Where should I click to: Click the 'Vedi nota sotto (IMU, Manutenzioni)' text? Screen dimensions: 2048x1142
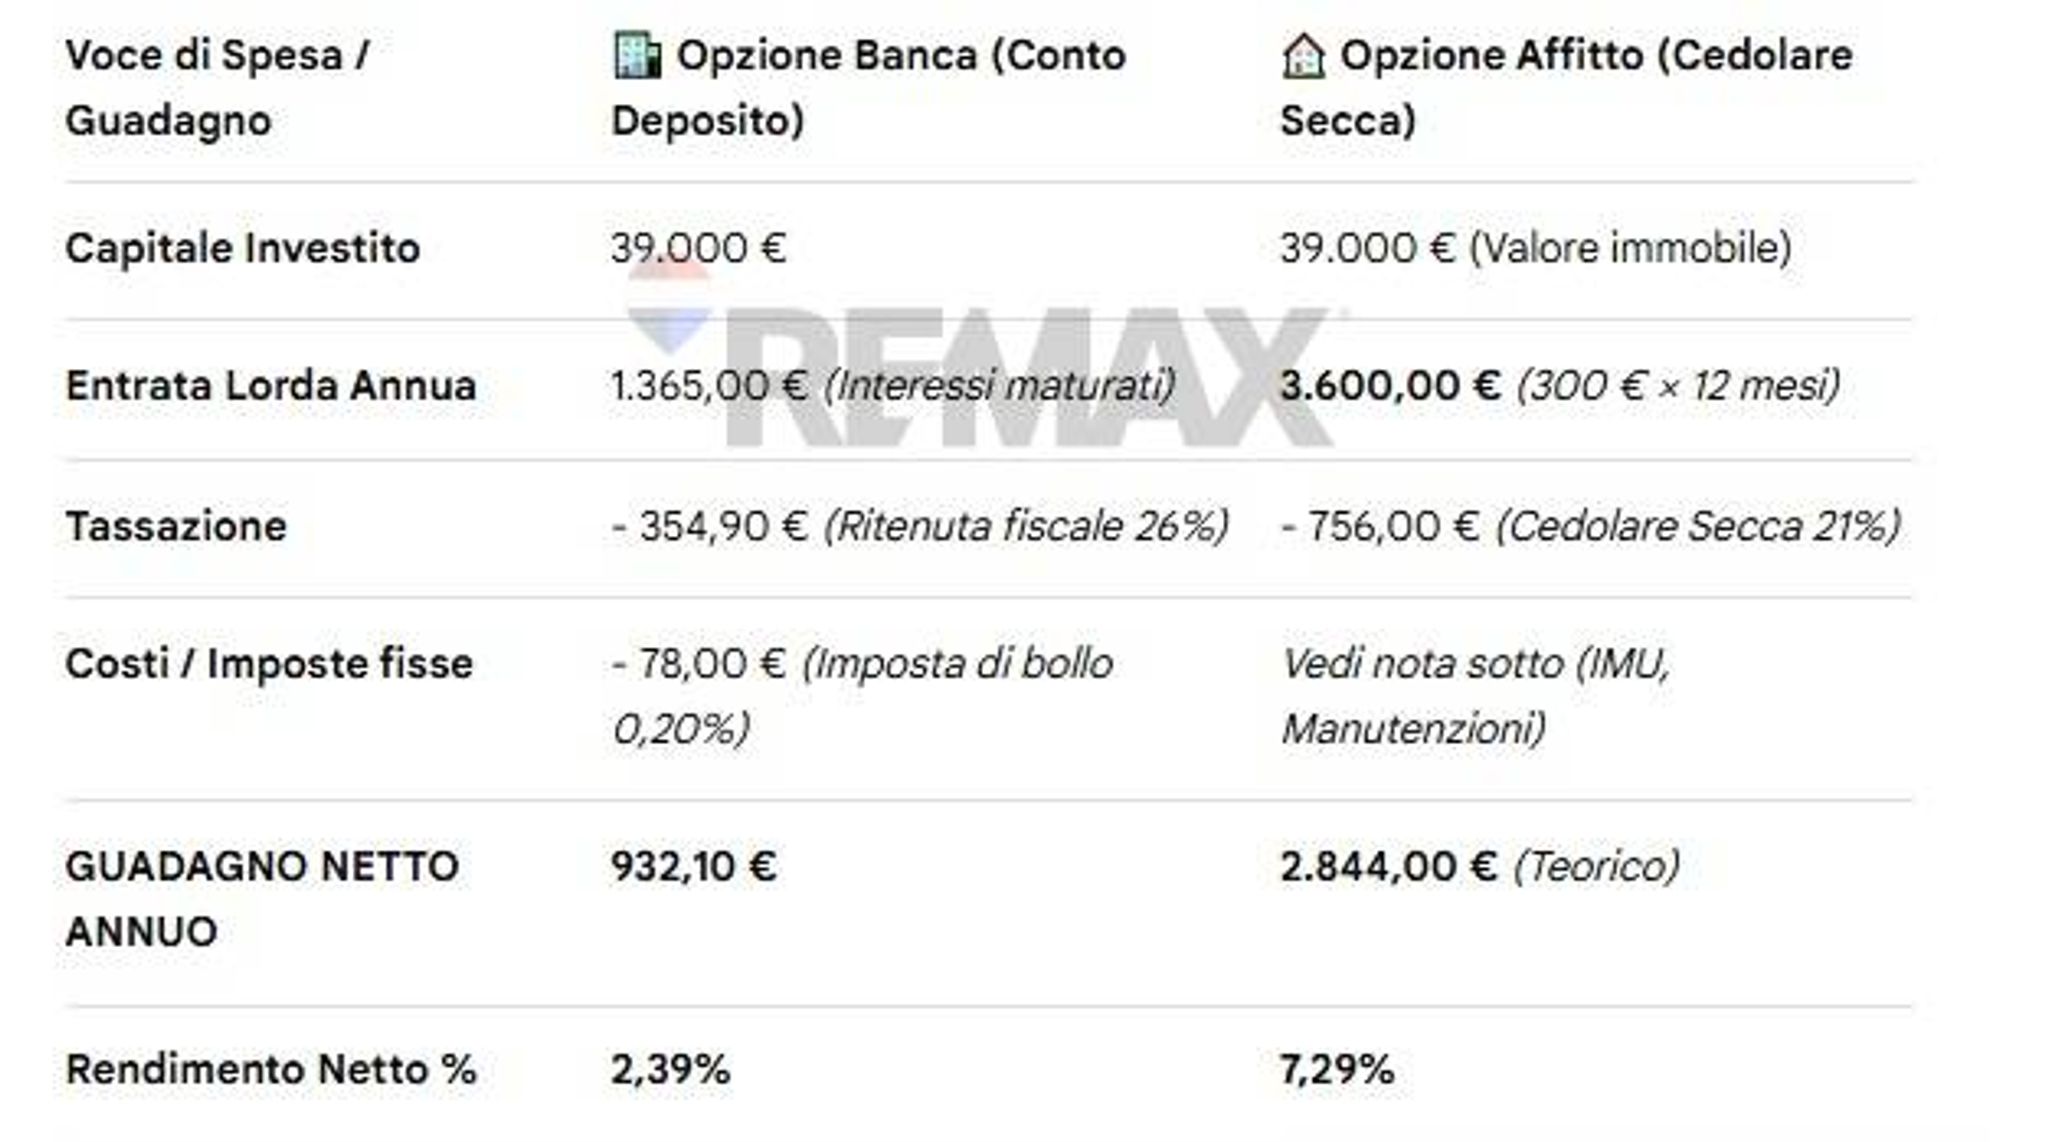[1475, 696]
